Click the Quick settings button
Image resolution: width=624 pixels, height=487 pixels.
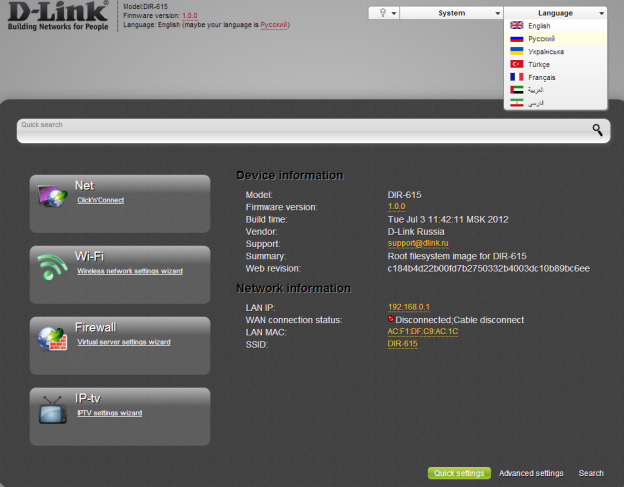click(x=459, y=473)
